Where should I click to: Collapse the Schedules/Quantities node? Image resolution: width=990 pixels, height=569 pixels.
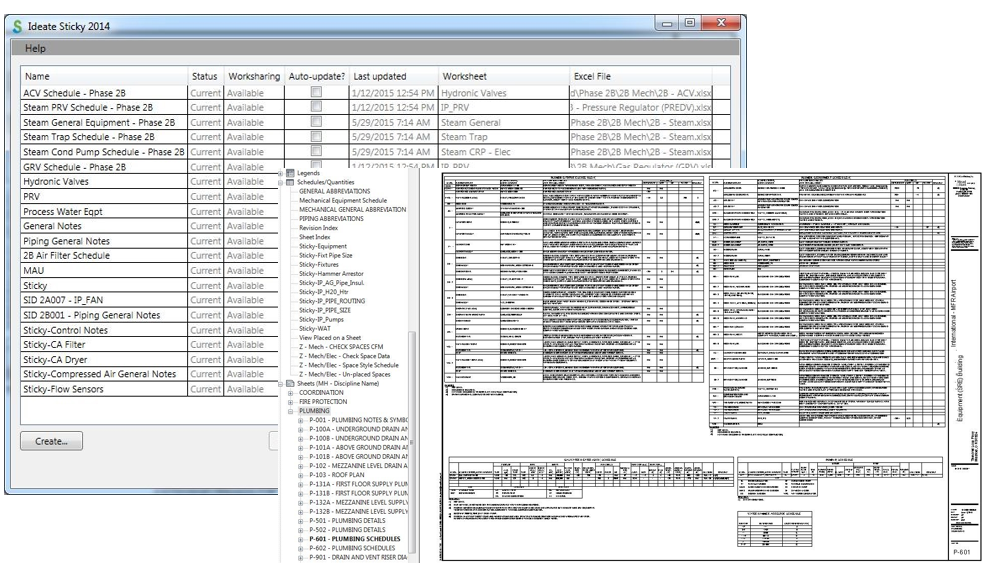tap(282, 183)
